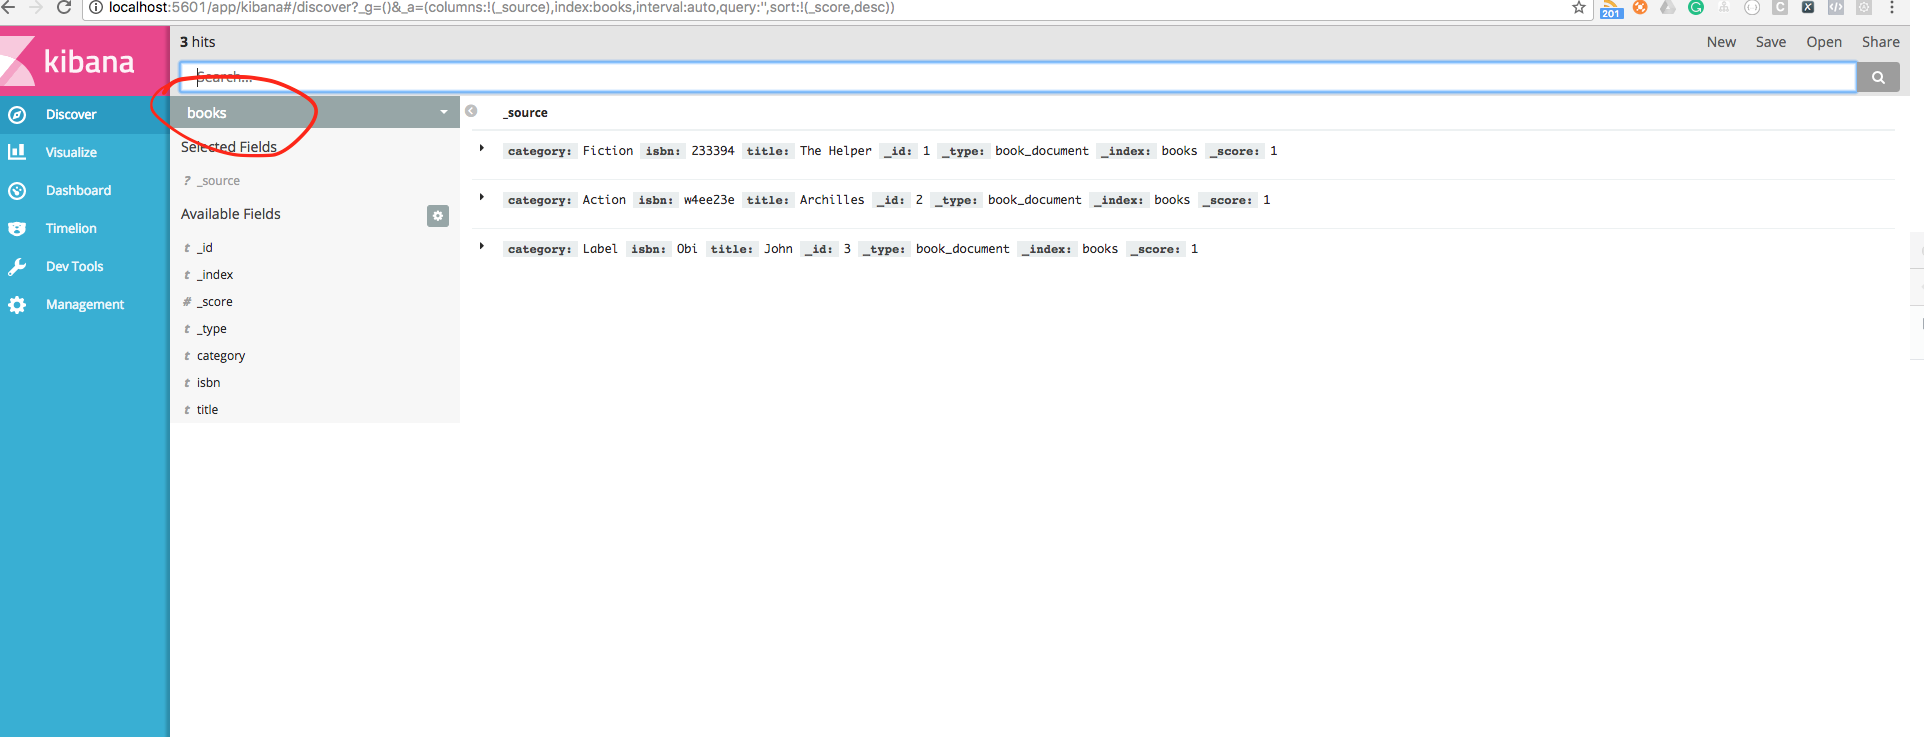Collapse the fields sidebar with arrow icon
The width and height of the screenshot is (1924, 737).
pyautogui.click(x=471, y=111)
